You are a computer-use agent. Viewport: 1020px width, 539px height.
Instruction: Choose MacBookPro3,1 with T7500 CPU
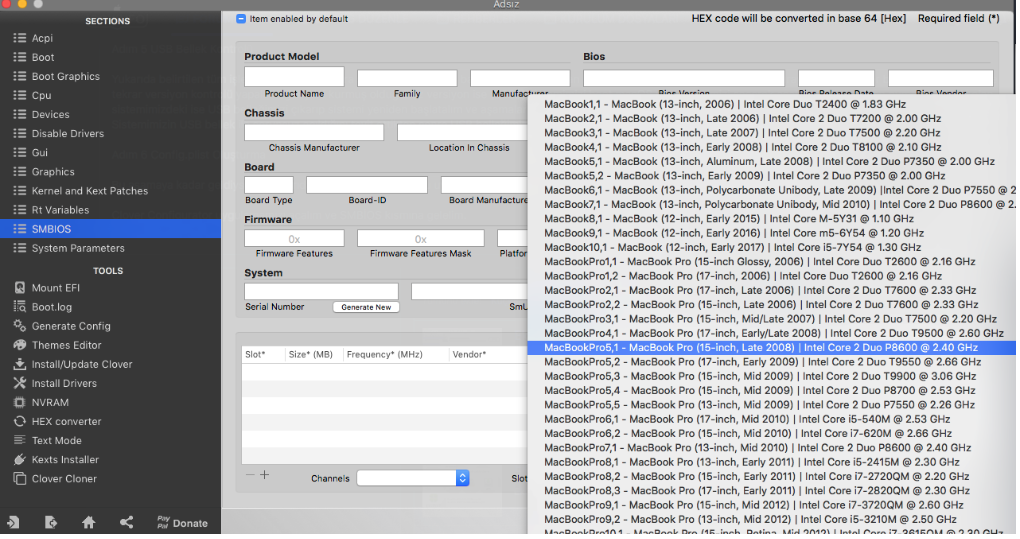coord(772,319)
